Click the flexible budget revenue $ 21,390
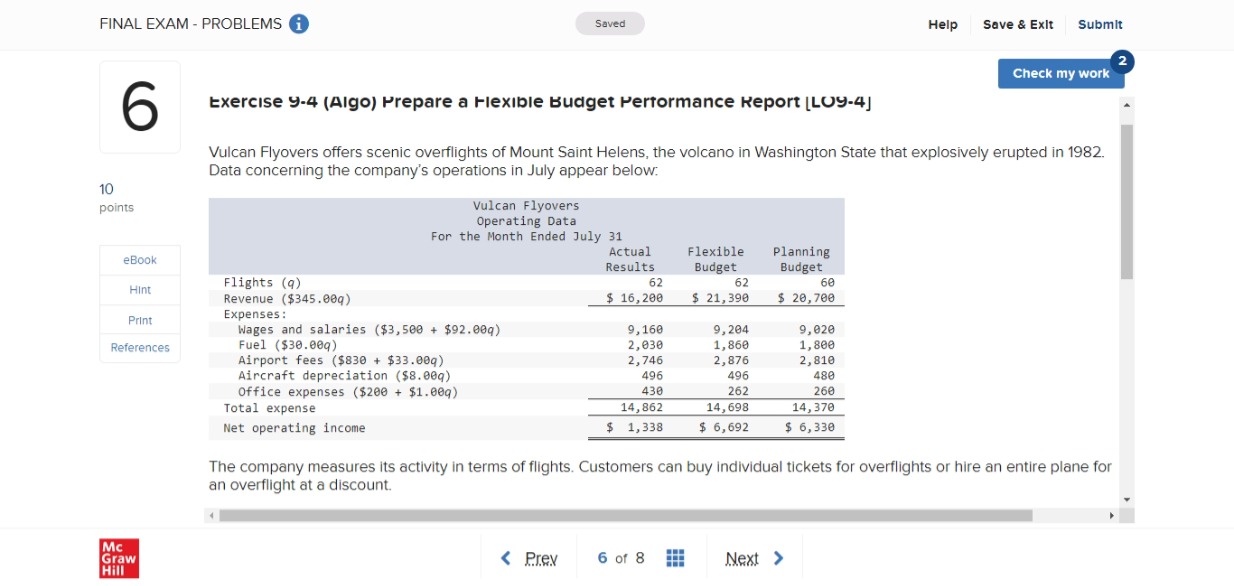 point(720,298)
